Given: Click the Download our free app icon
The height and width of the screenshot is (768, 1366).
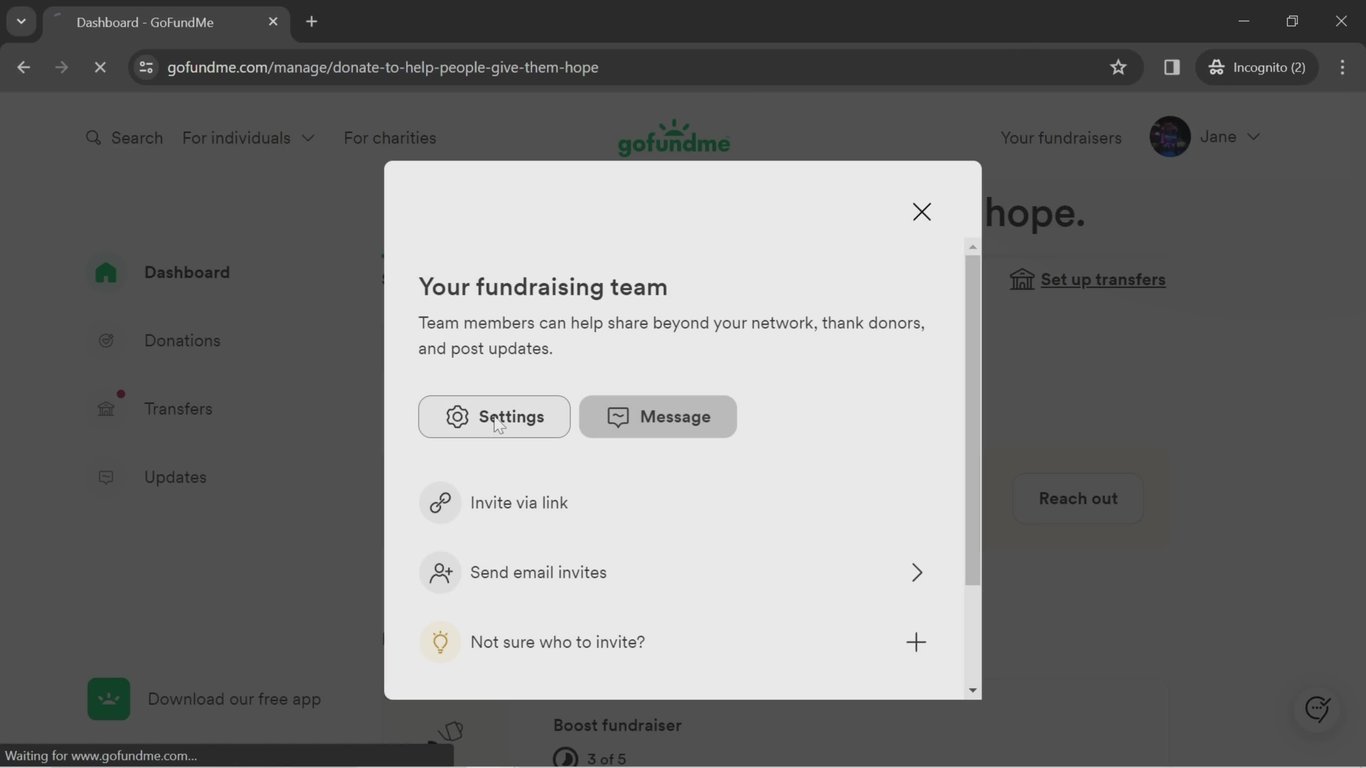Looking at the screenshot, I should 108,698.
